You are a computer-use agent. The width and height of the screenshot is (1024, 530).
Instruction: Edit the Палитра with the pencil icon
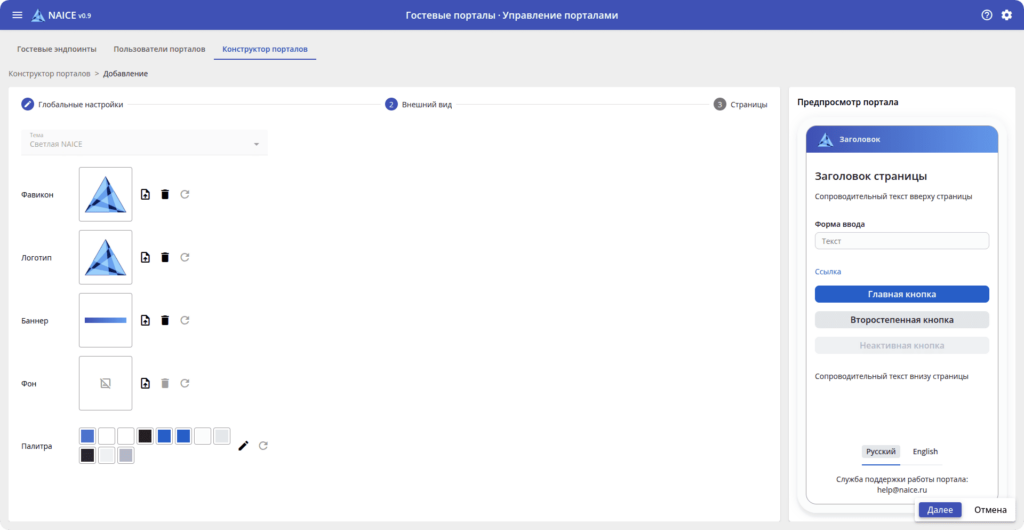(x=243, y=446)
